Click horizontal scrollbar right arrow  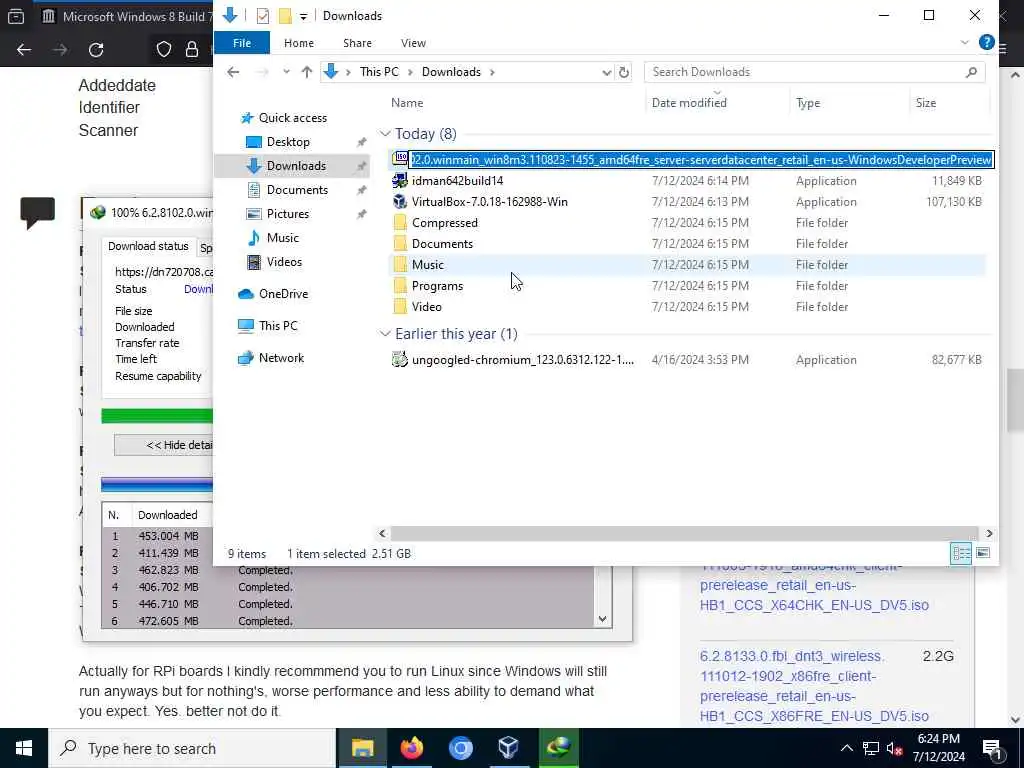click(x=989, y=534)
